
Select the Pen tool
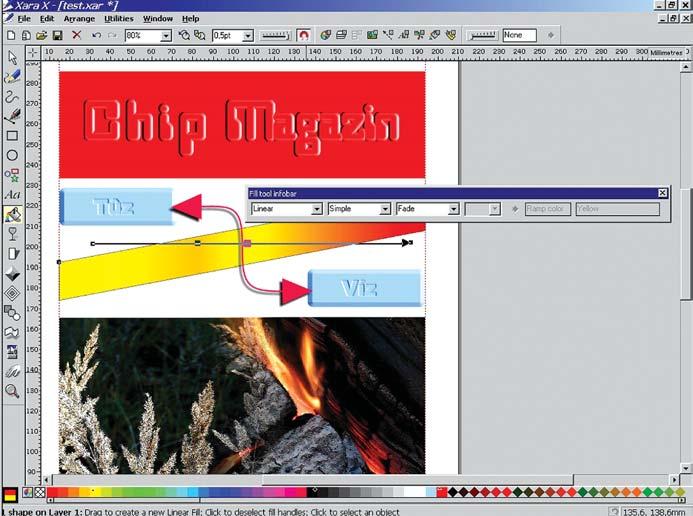pos(12,116)
